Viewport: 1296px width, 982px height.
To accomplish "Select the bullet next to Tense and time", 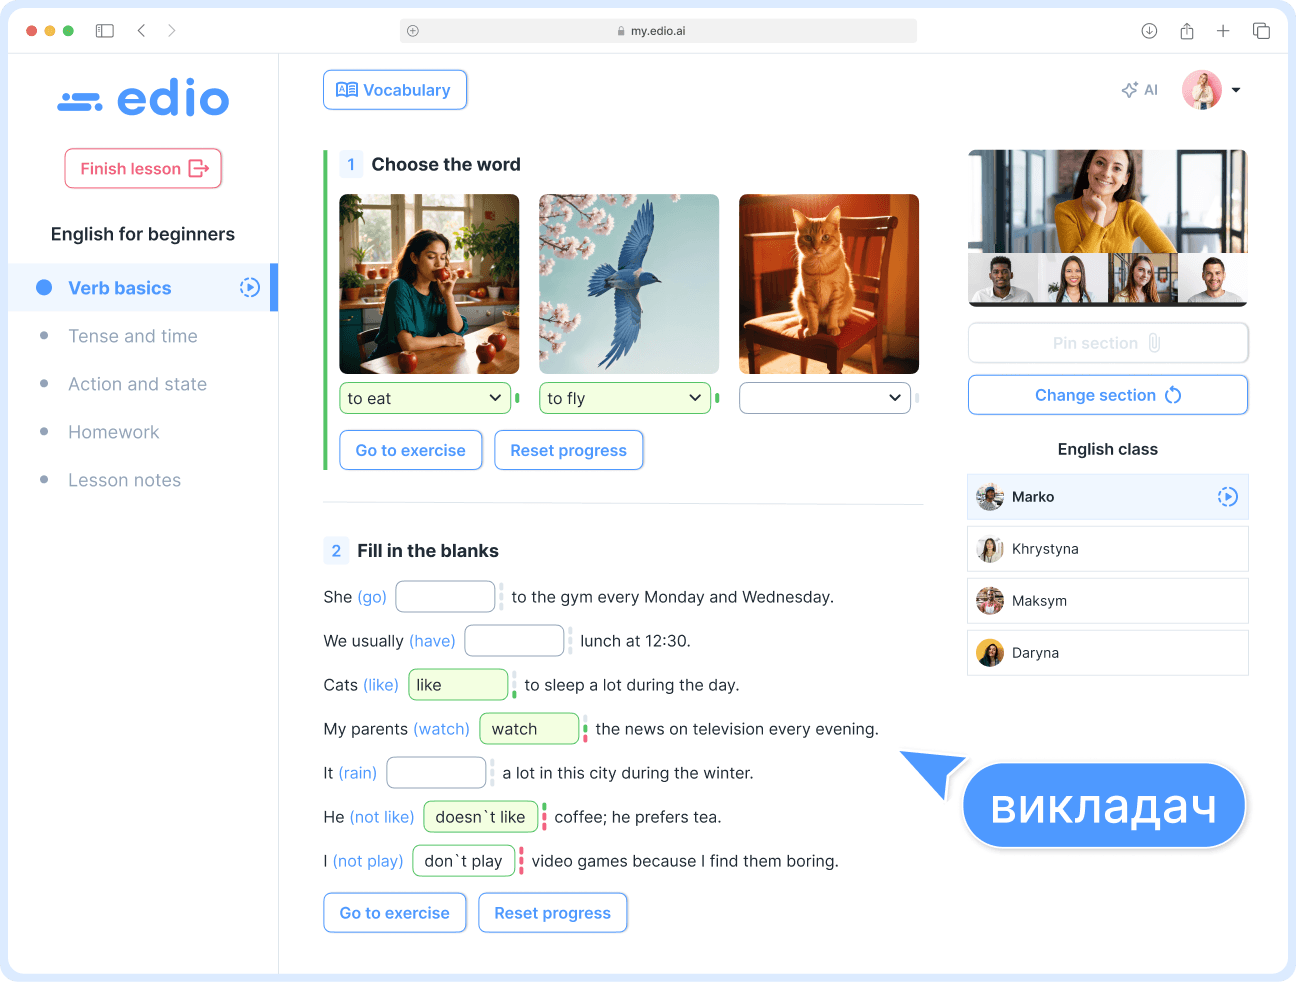I will point(42,336).
